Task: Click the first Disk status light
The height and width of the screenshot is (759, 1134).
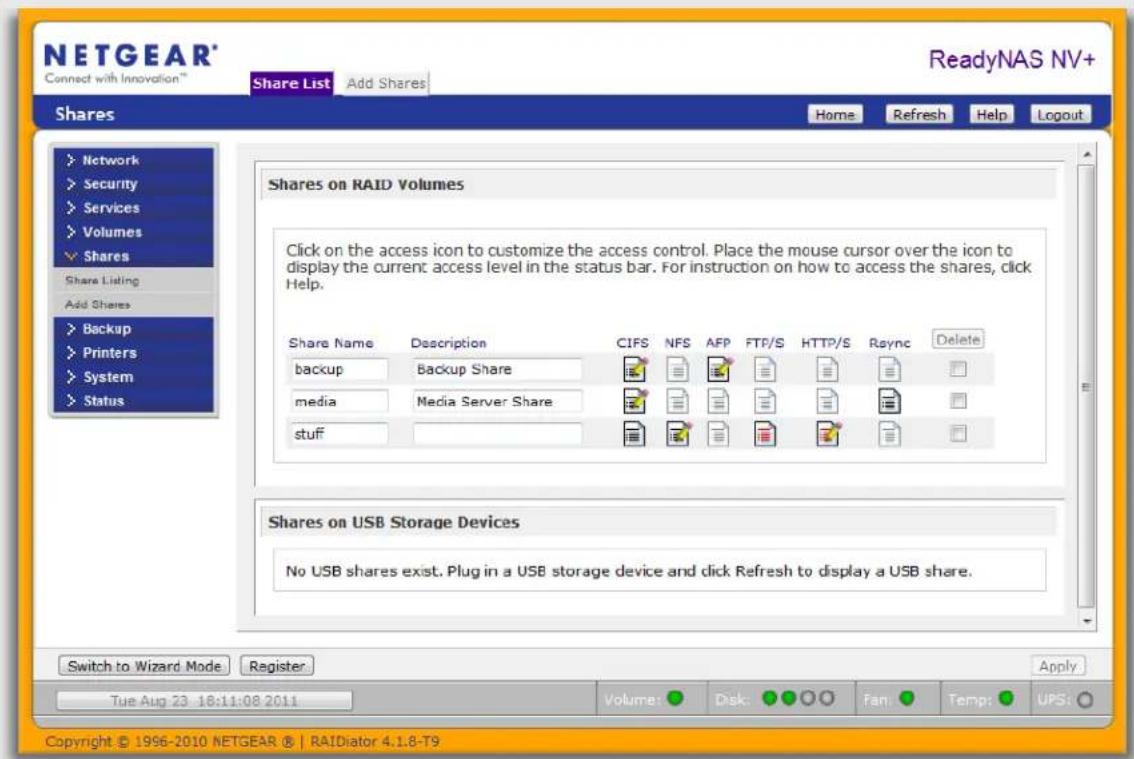Action: 770,698
